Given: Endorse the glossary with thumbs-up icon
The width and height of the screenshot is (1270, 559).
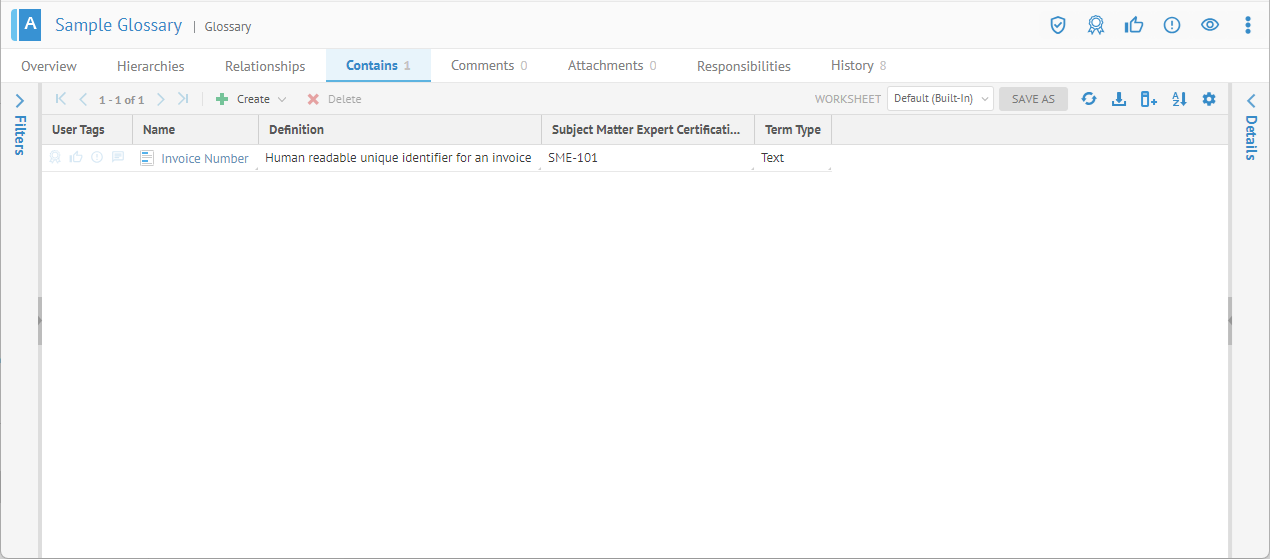Looking at the screenshot, I should 1134,25.
